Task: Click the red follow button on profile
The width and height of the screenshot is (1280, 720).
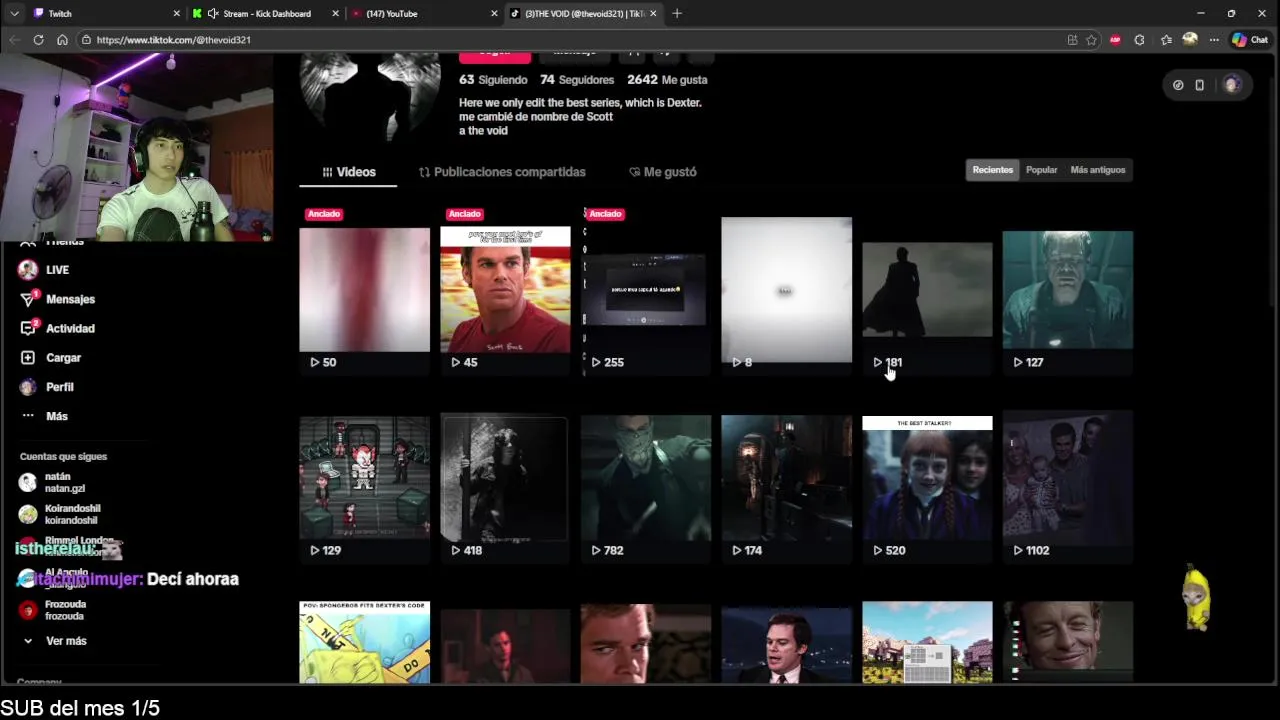Action: pyautogui.click(x=494, y=57)
